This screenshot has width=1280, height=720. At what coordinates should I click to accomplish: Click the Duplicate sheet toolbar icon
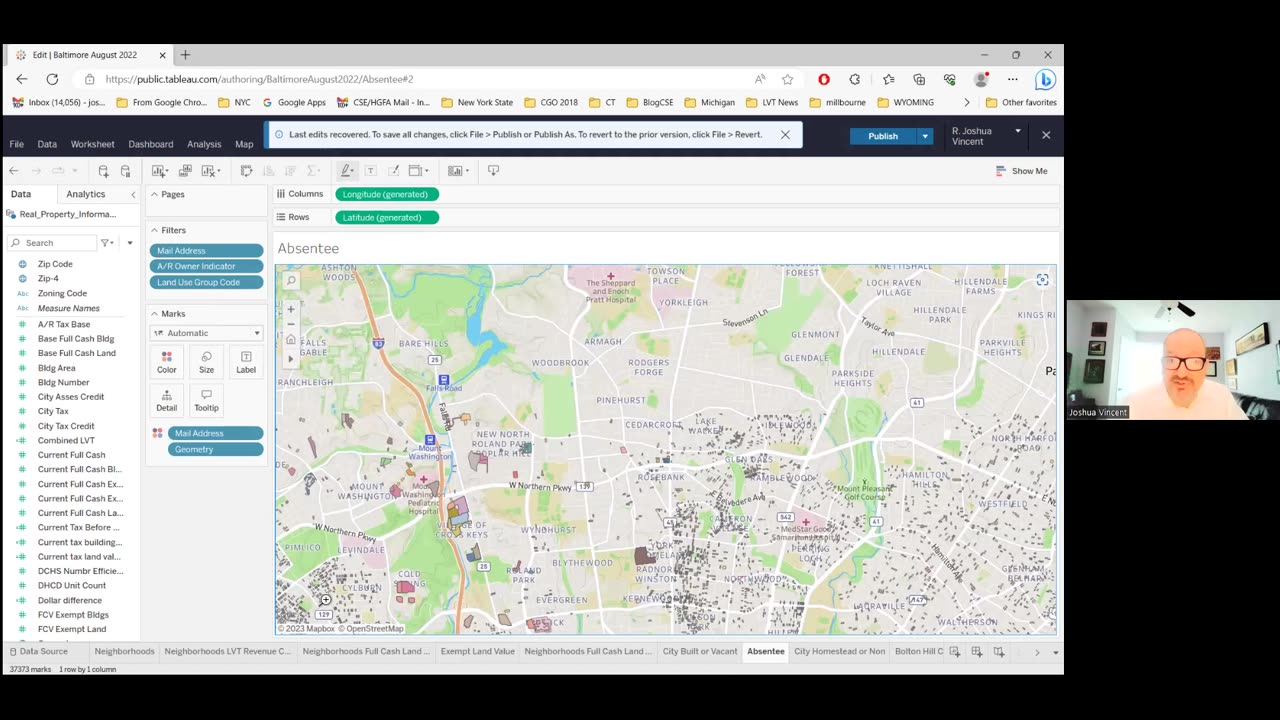click(x=185, y=171)
